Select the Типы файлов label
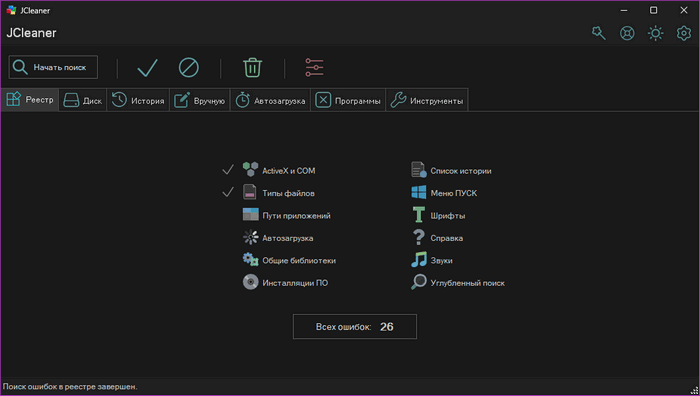The height and width of the screenshot is (396, 700). (x=288, y=193)
